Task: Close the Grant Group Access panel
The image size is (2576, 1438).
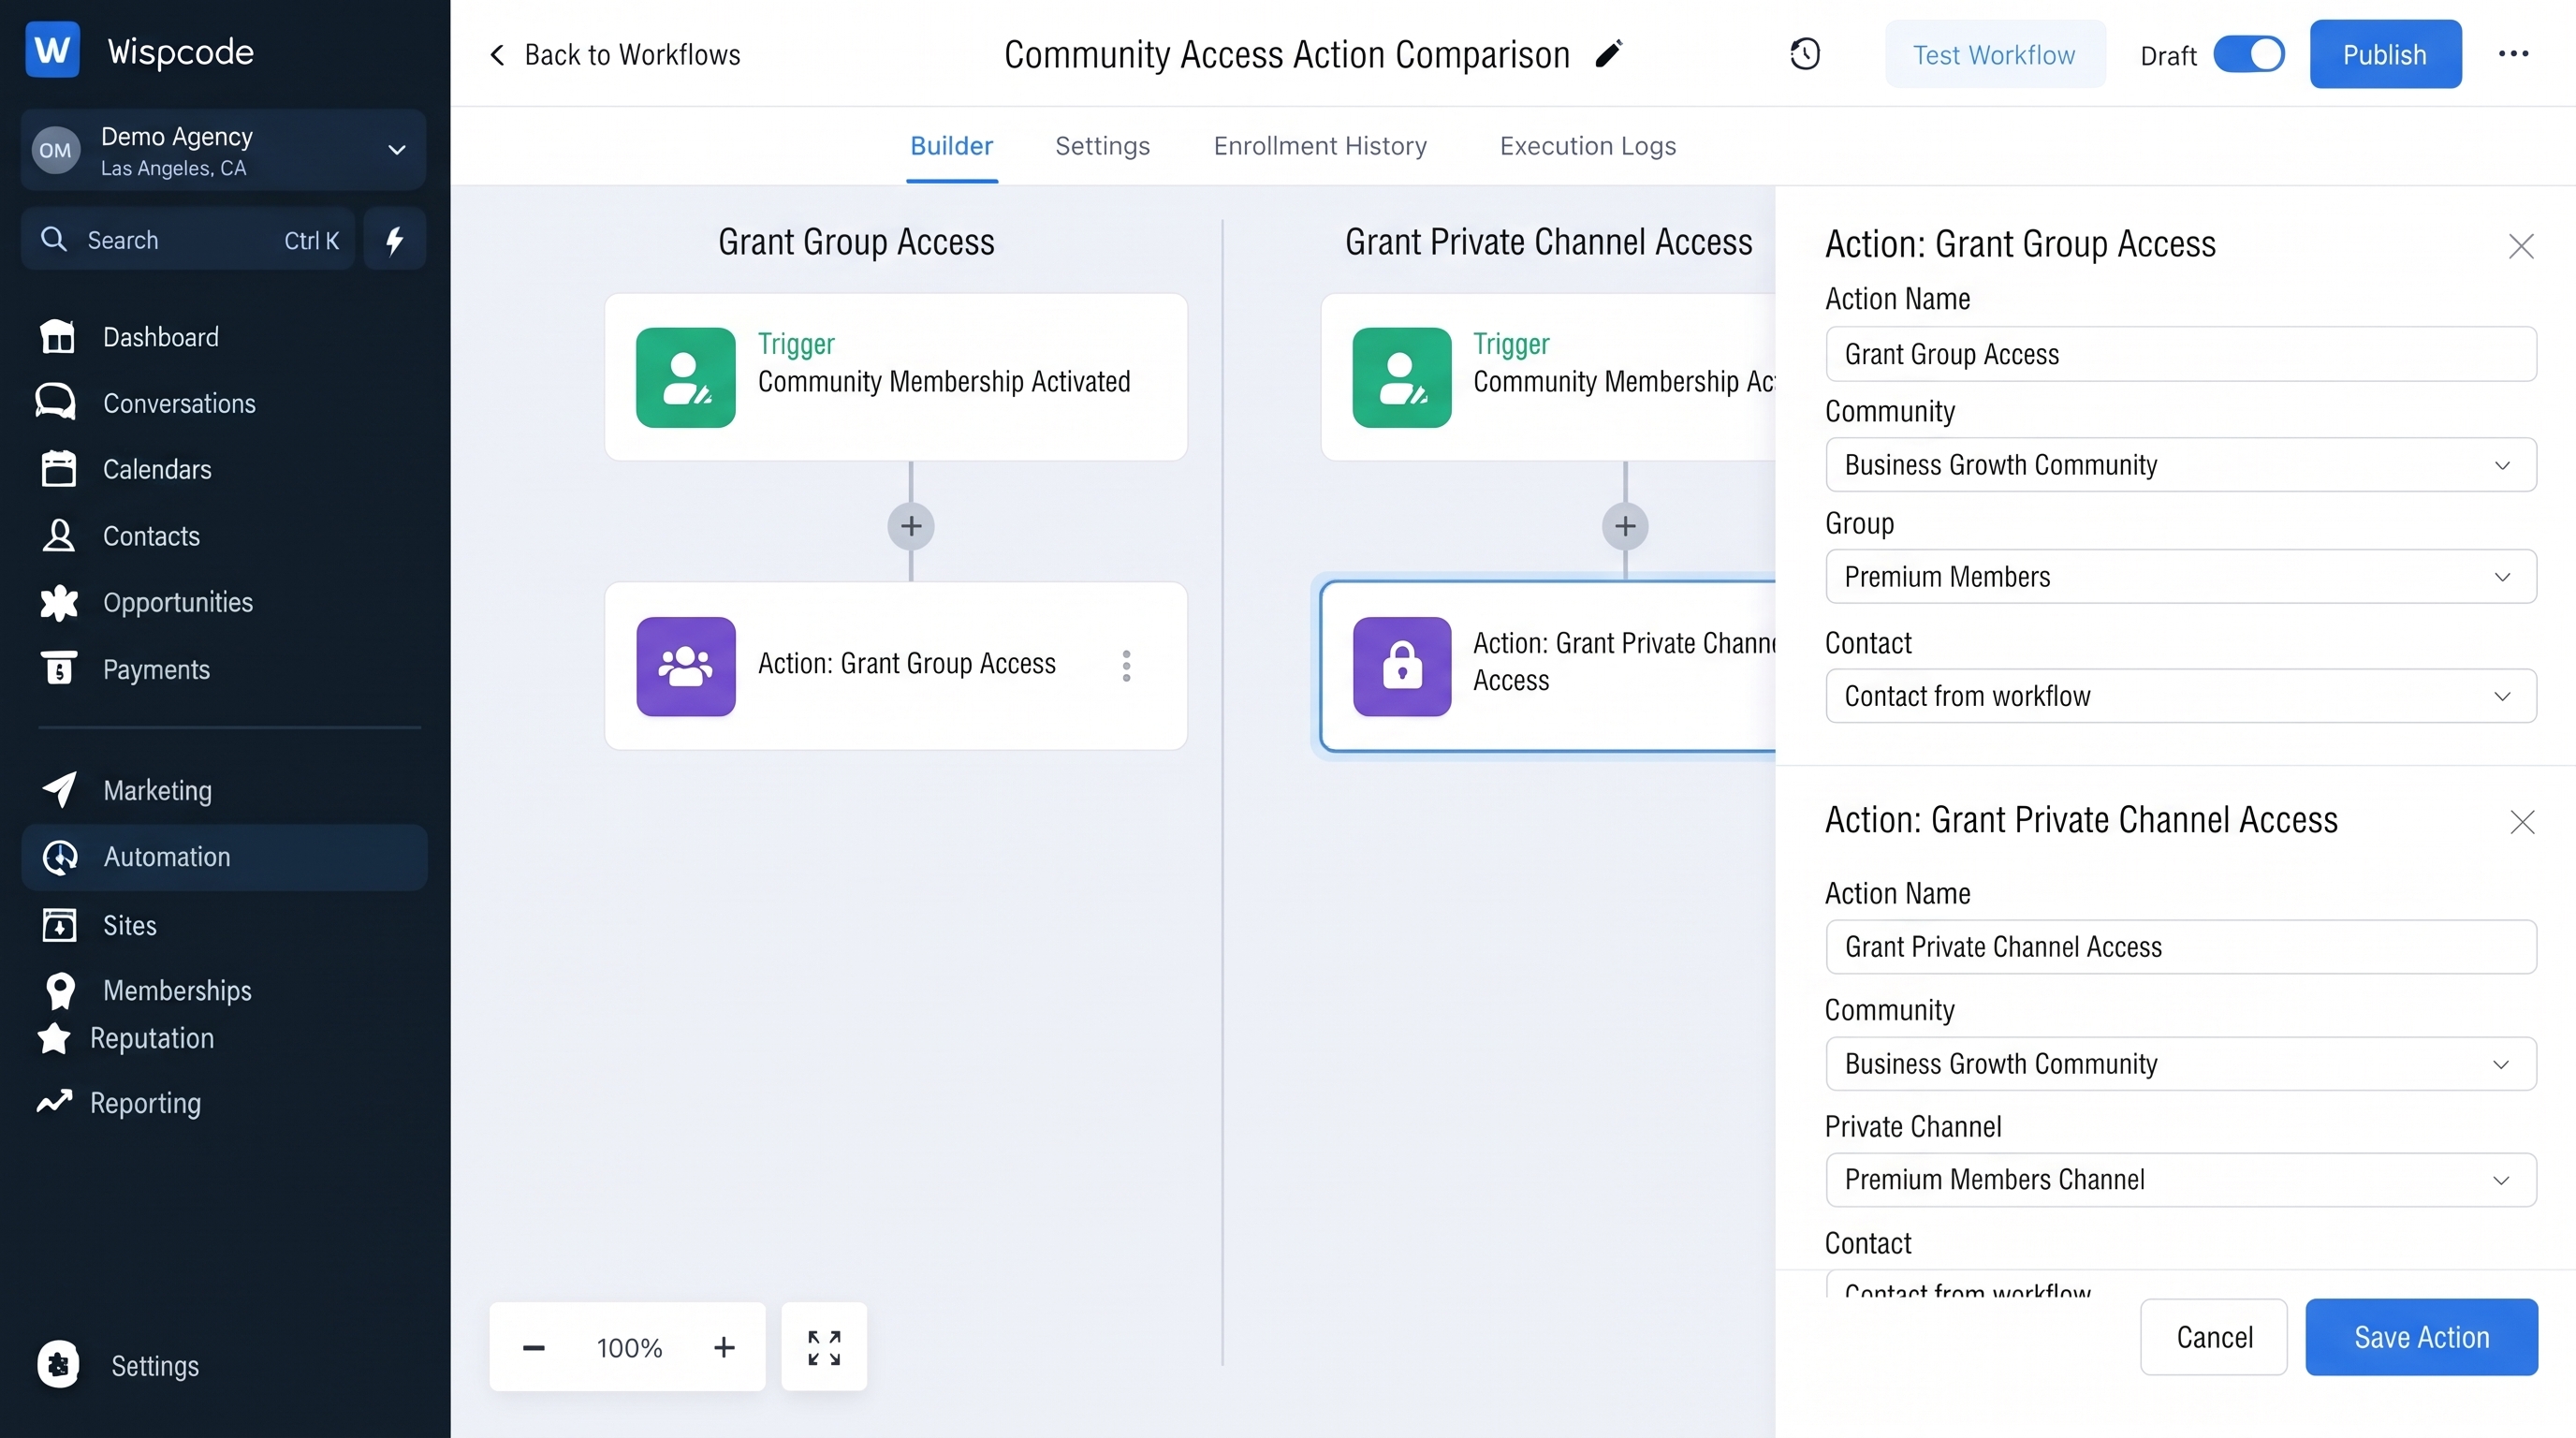Action: pyautogui.click(x=2521, y=246)
